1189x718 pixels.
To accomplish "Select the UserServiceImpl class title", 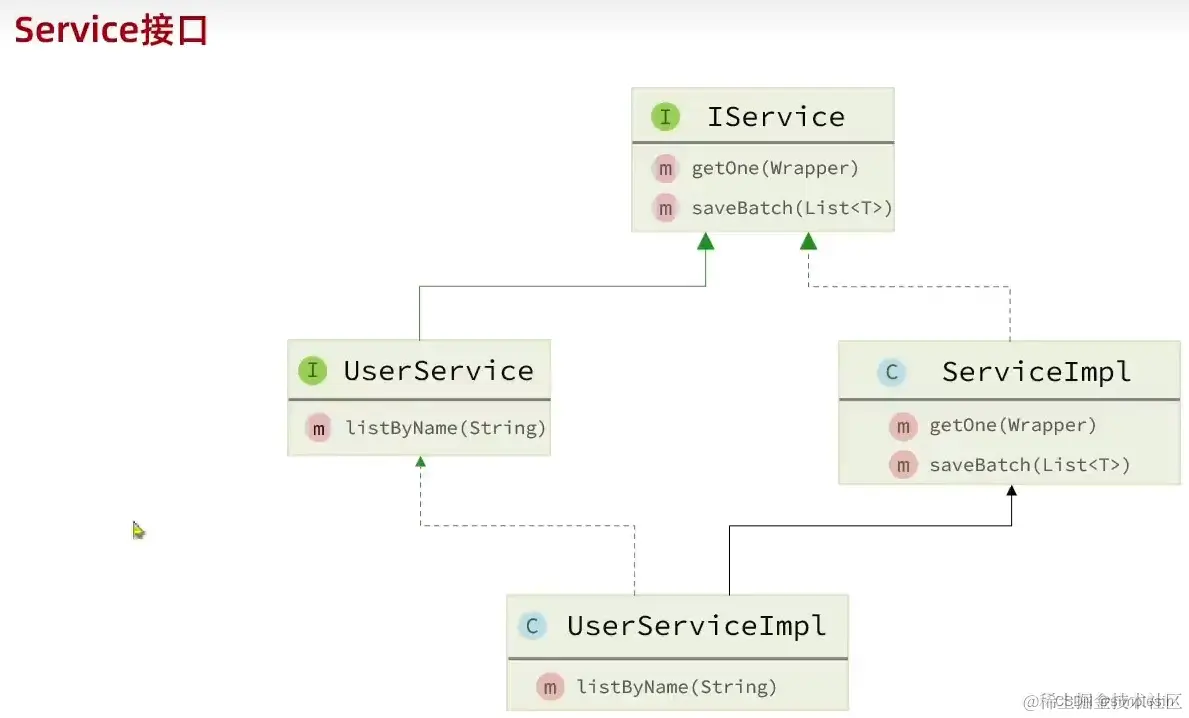I will tap(696, 627).
